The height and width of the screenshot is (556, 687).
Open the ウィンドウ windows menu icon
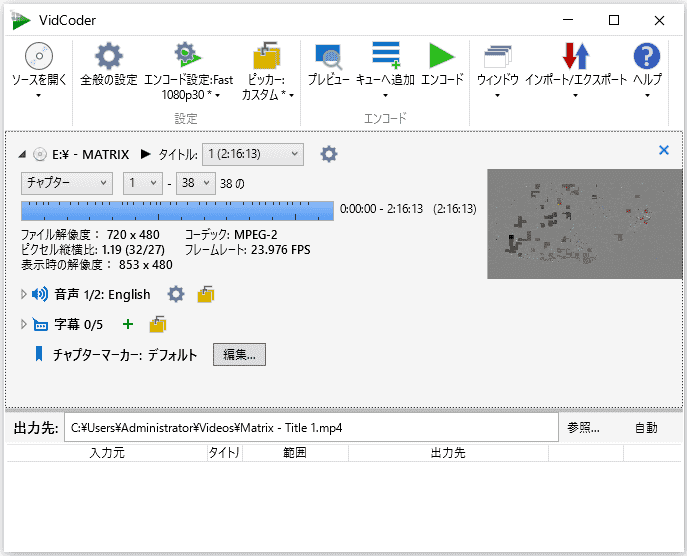[x=497, y=56]
